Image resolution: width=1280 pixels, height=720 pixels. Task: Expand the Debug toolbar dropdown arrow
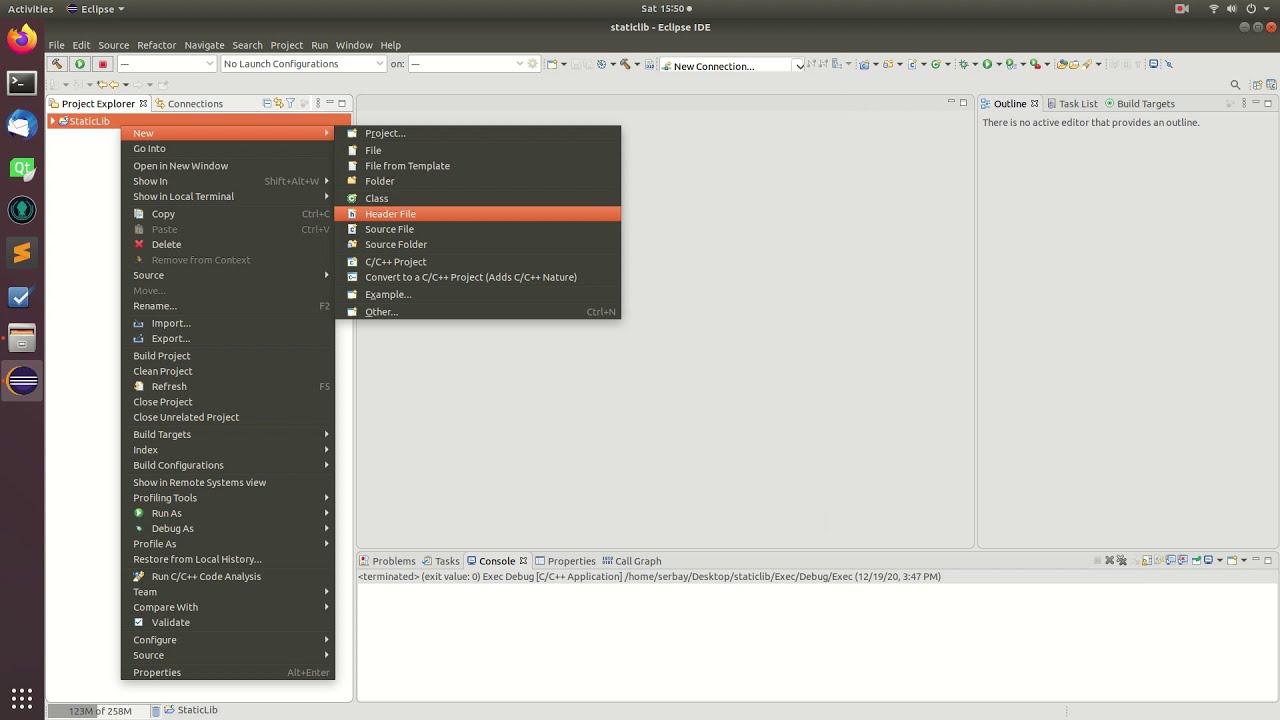pyautogui.click(x=975, y=64)
